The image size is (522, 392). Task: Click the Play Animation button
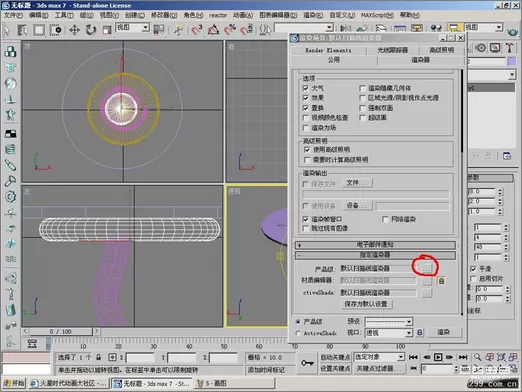pyautogui.click(x=438, y=357)
